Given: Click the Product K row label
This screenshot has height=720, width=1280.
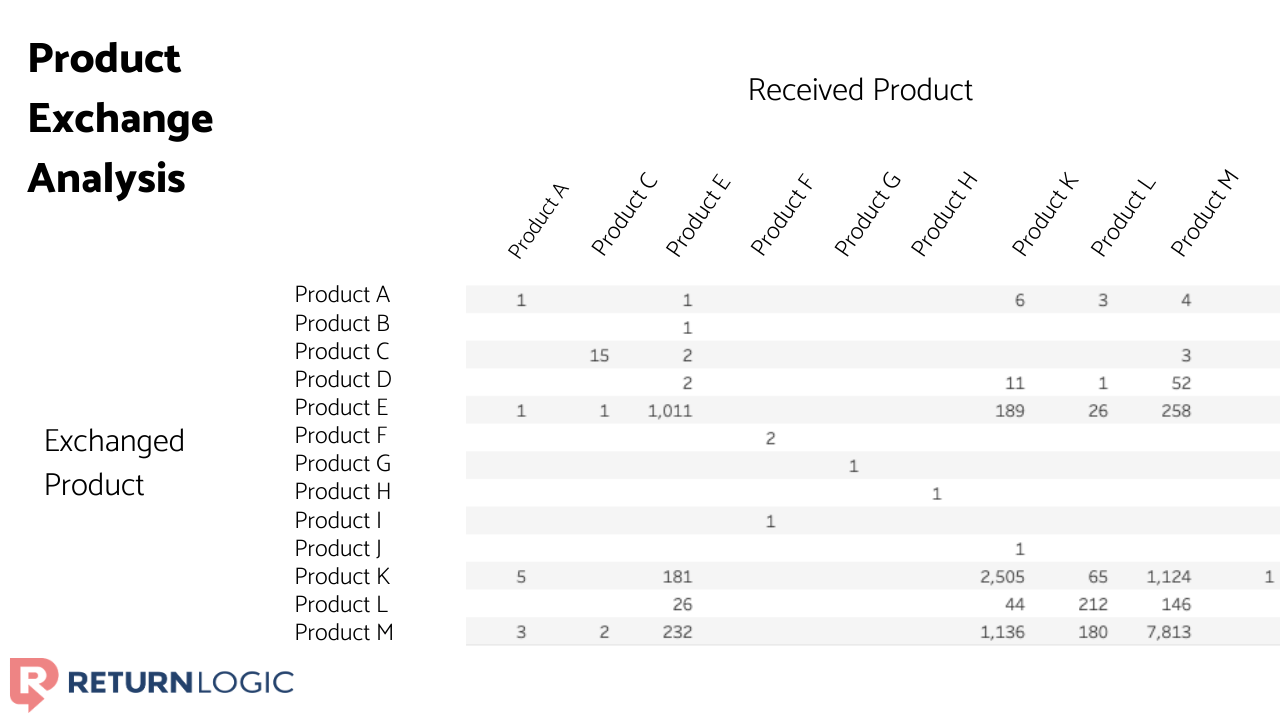Looking at the screenshot, I should click(x=342, y=577).
